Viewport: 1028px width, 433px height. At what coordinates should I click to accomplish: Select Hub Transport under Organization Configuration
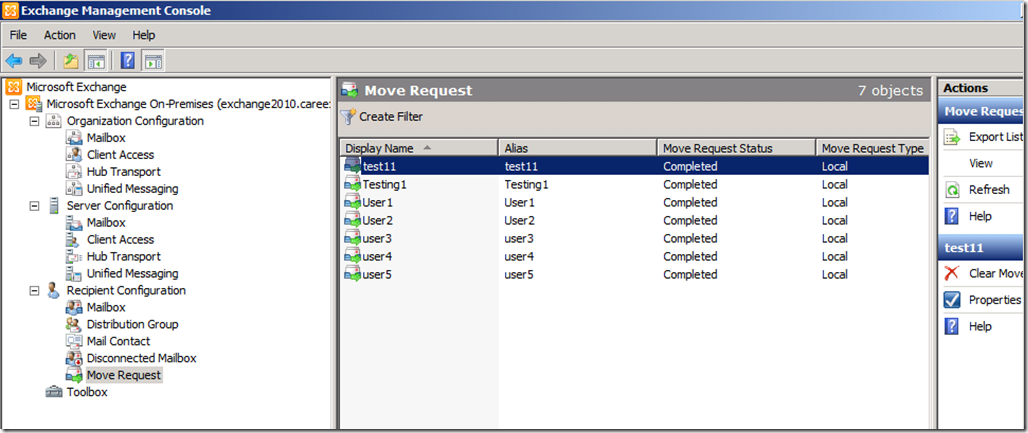(123, 172)
